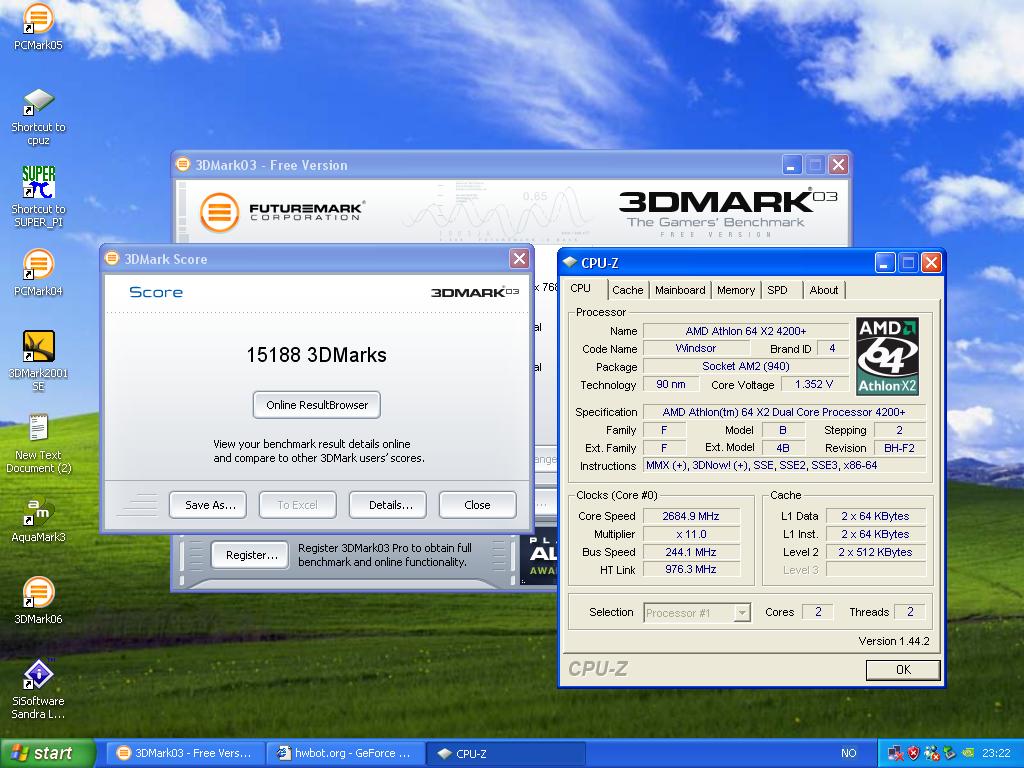Launch 3DMark2001 SE desktop icon
Viewport: 1024px width, 768px height.
click(38, 360)
